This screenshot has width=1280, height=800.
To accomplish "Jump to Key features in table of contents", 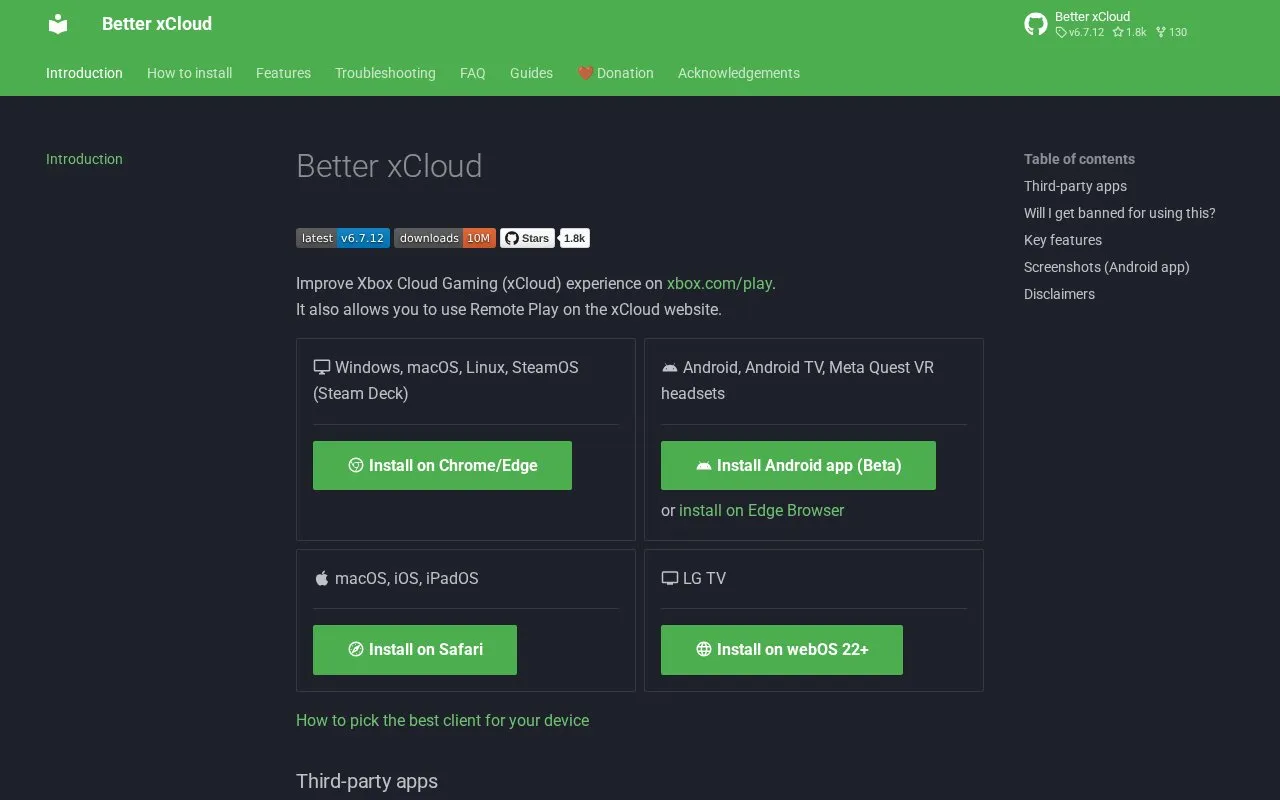I will tap(1063, 240).
